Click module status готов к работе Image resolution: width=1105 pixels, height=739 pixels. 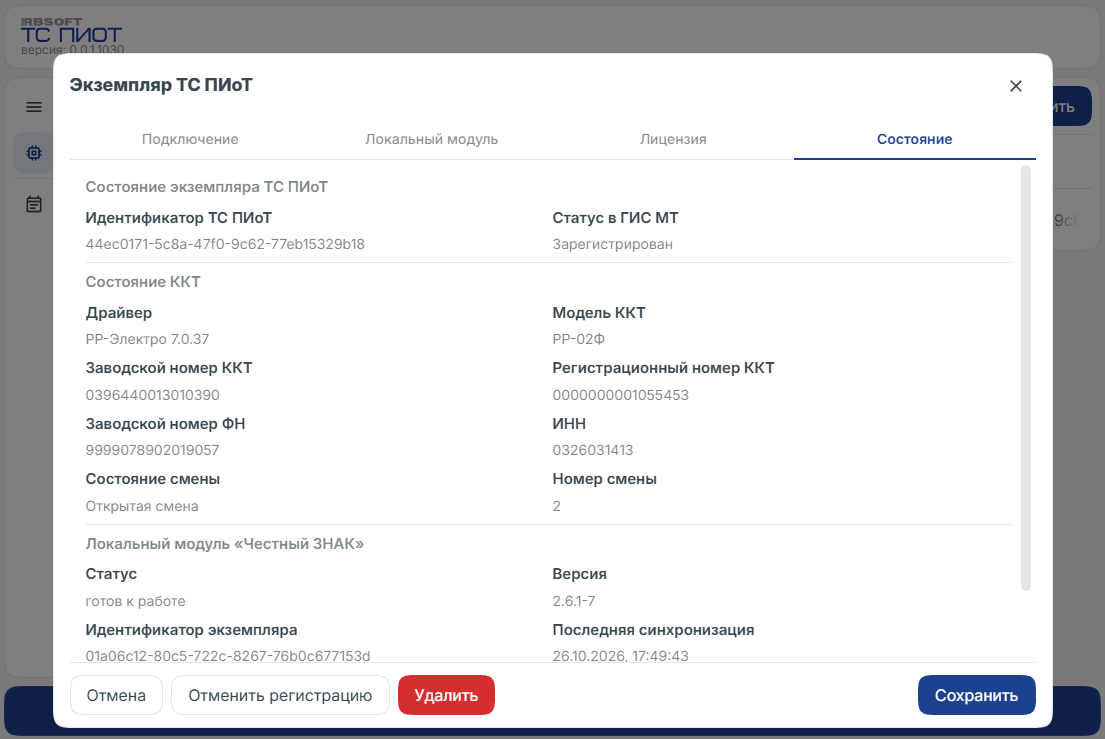point(135,602)
